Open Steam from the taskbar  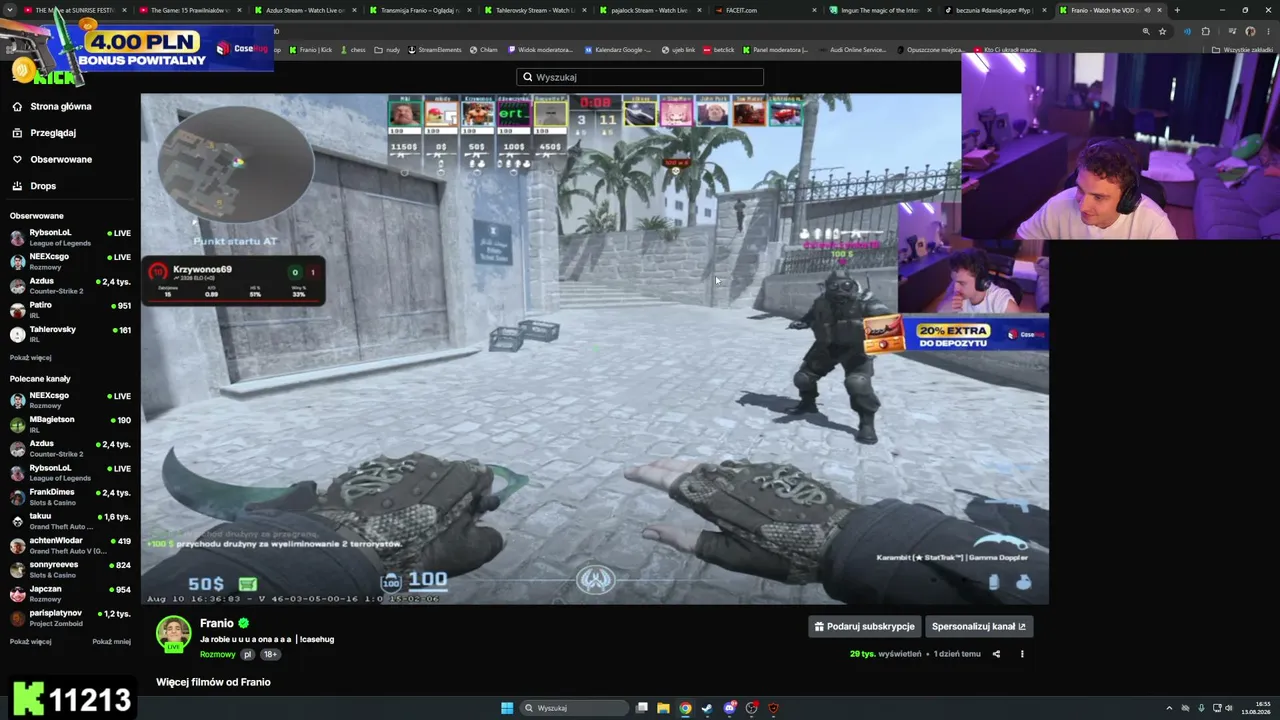(707, 708)
